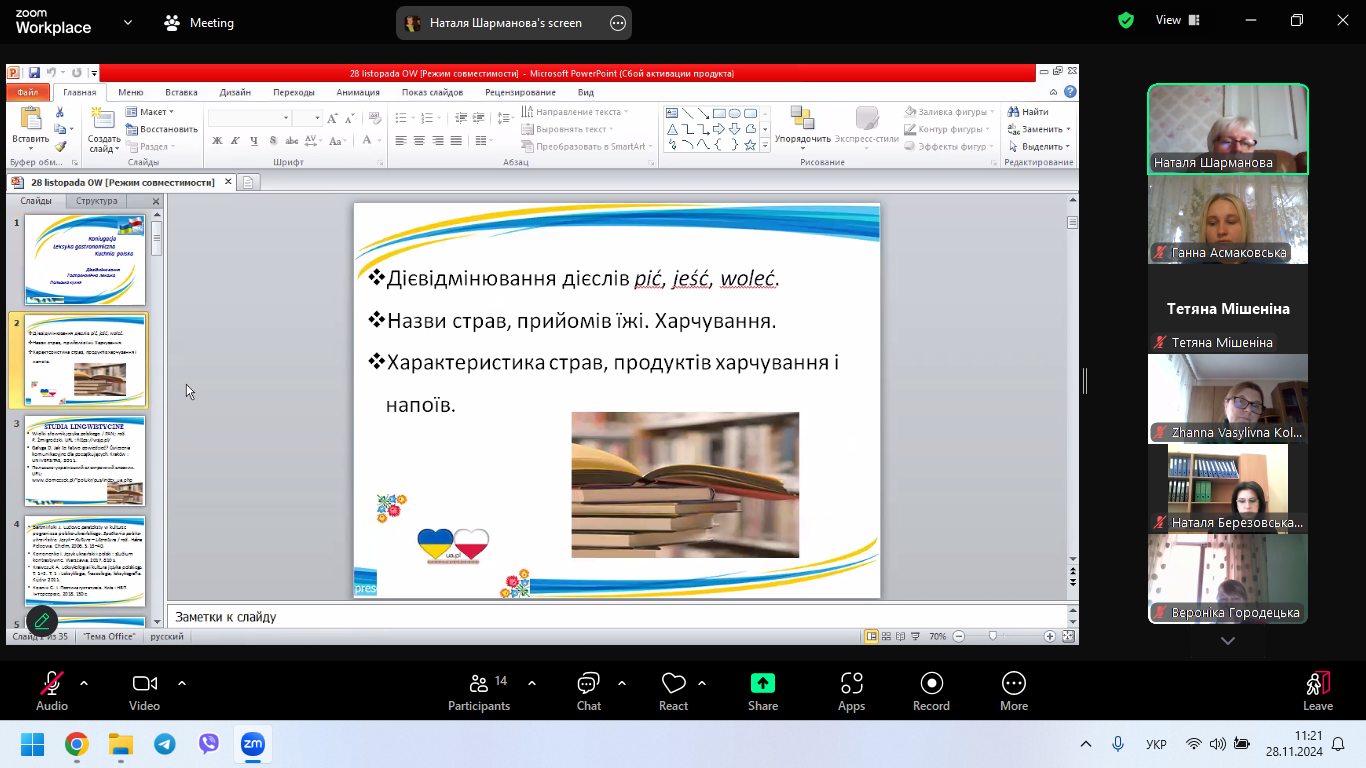This screenshot has width=1366, height=768.
Task: Click the Найти (Find) binoculars button
Action: click(1028, 112)
